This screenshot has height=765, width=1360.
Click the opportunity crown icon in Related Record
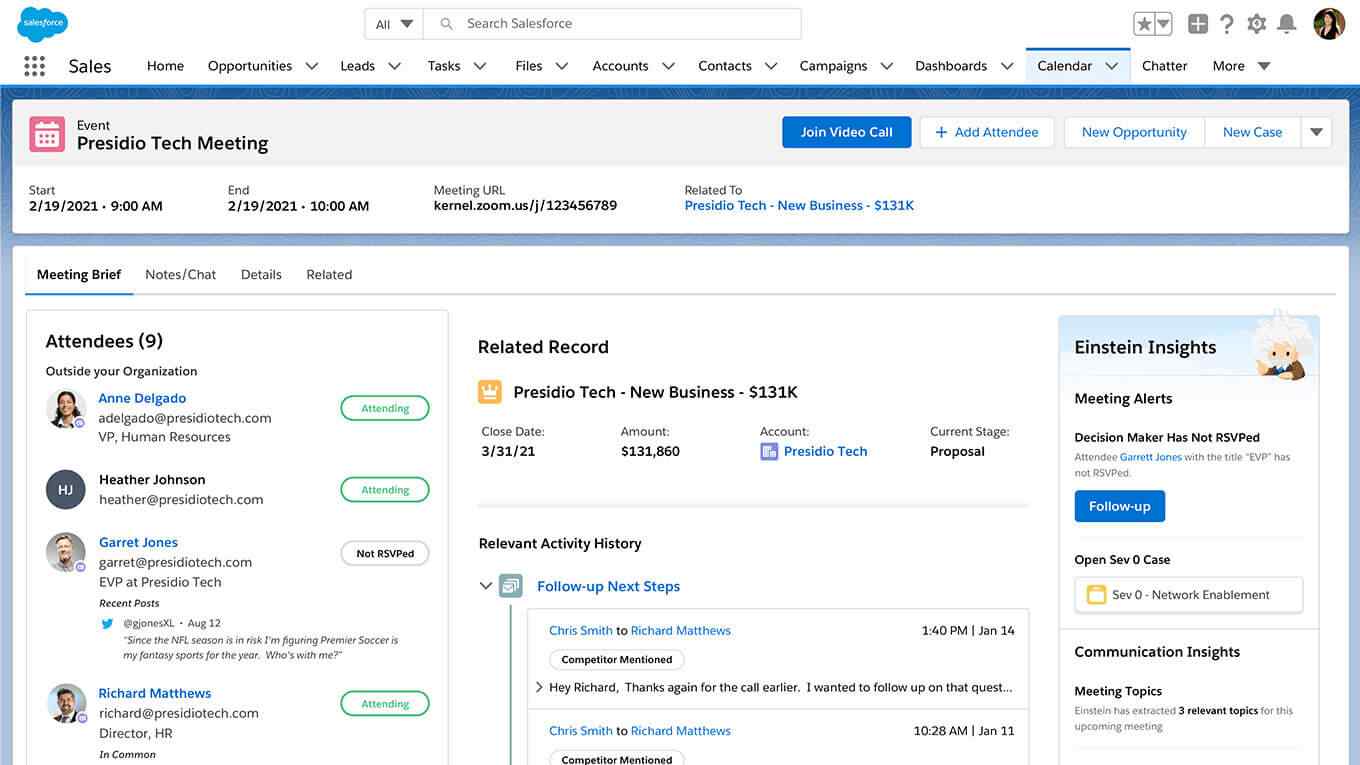(489, 392)
